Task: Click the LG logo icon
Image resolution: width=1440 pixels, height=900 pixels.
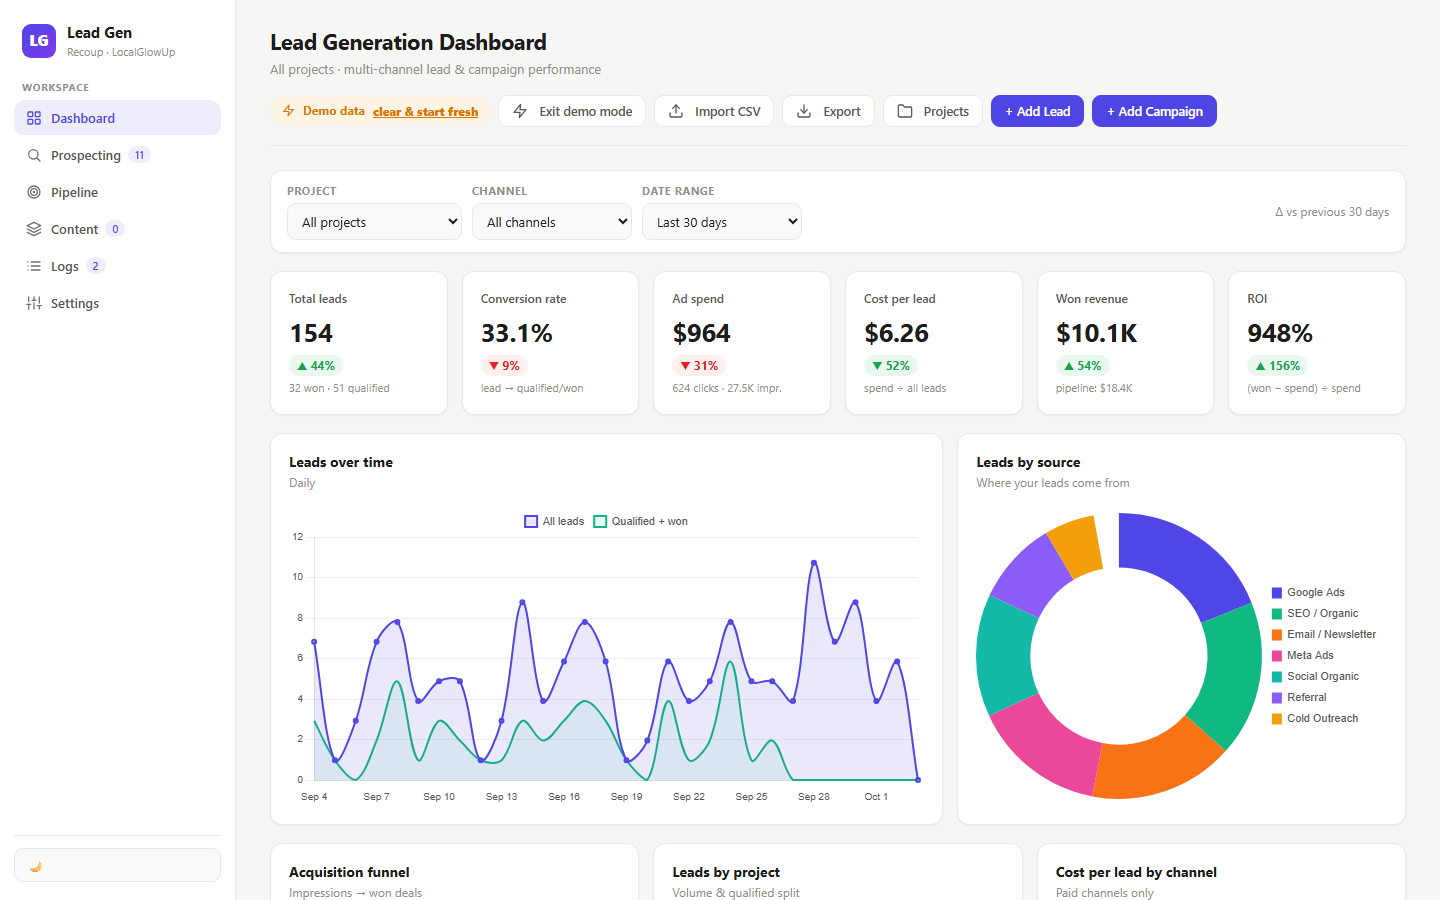Action: point(39,41)
